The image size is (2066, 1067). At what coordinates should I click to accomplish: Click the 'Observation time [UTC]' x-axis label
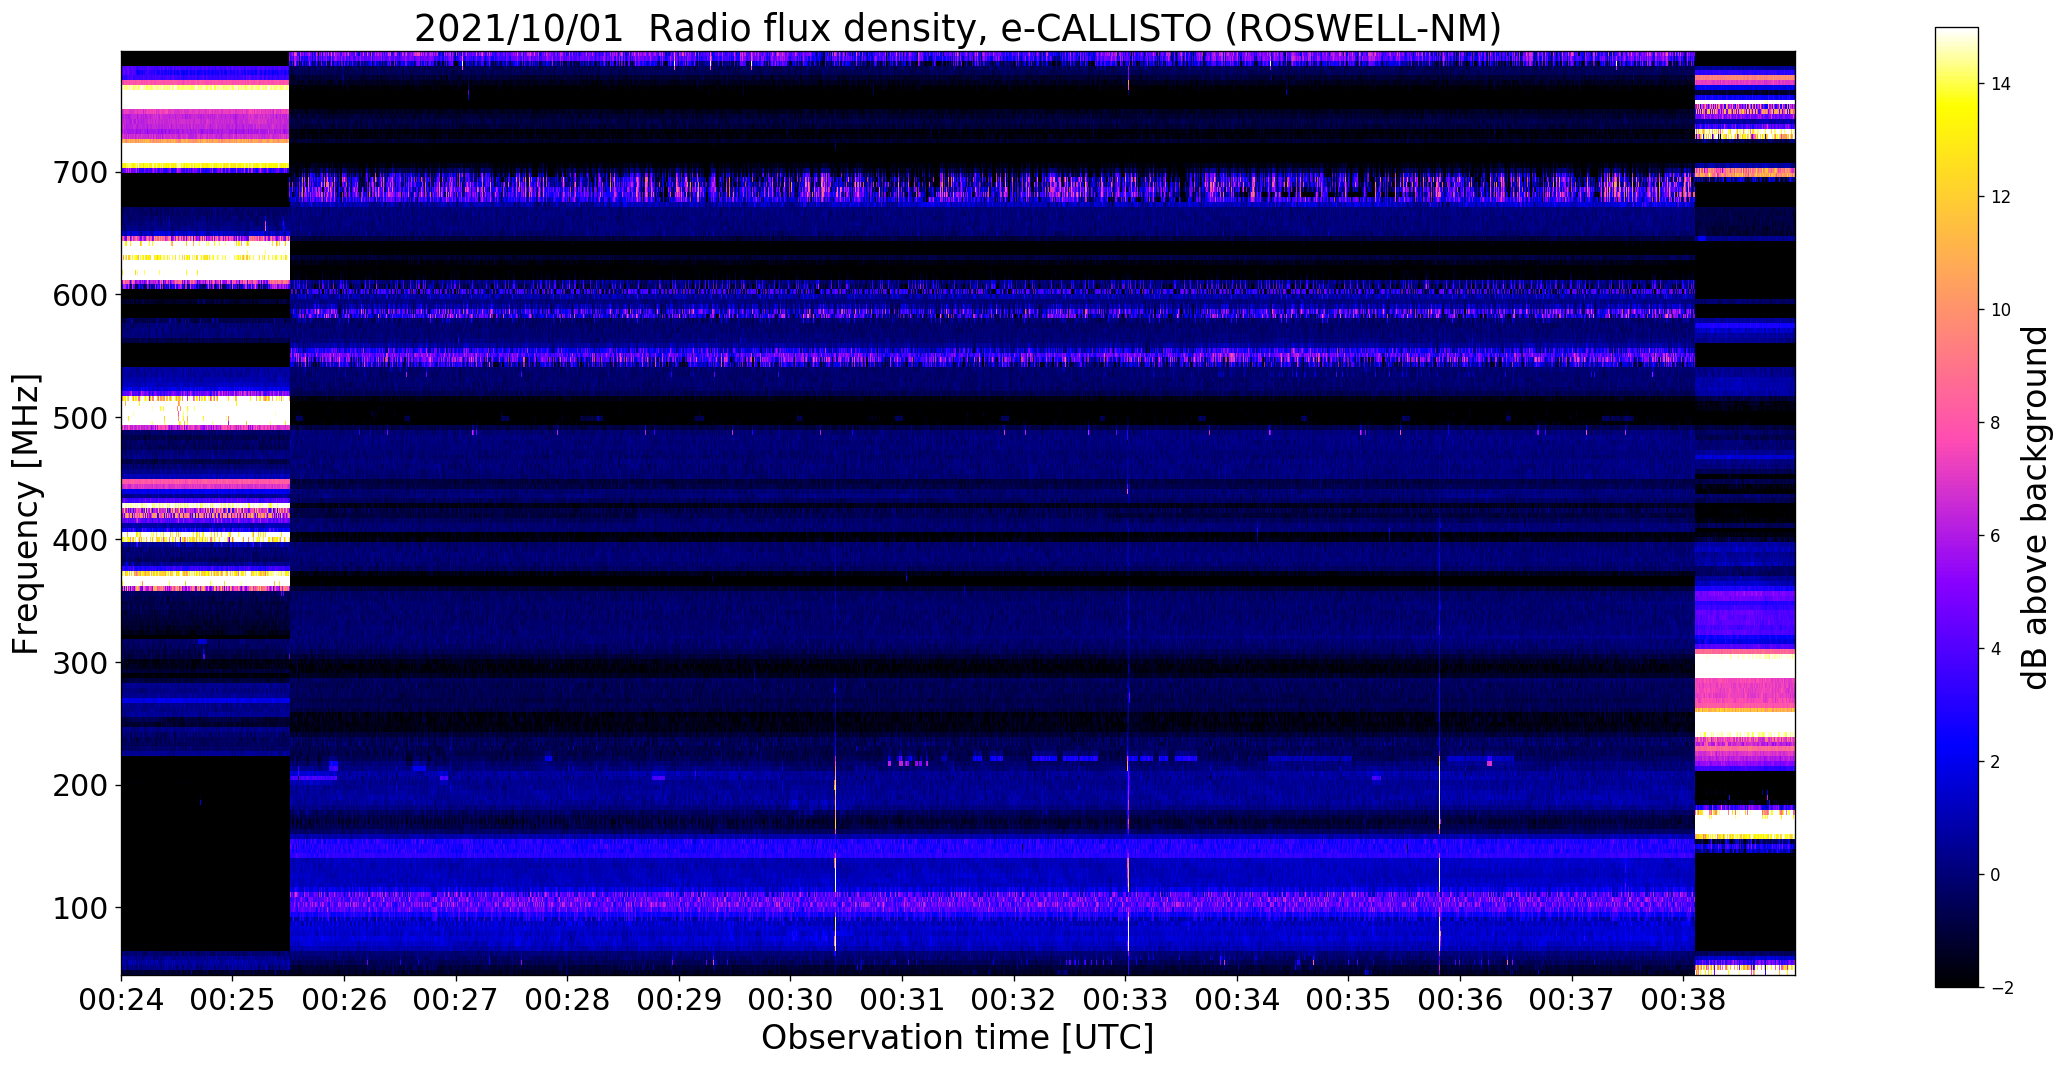coord(958,1037)
